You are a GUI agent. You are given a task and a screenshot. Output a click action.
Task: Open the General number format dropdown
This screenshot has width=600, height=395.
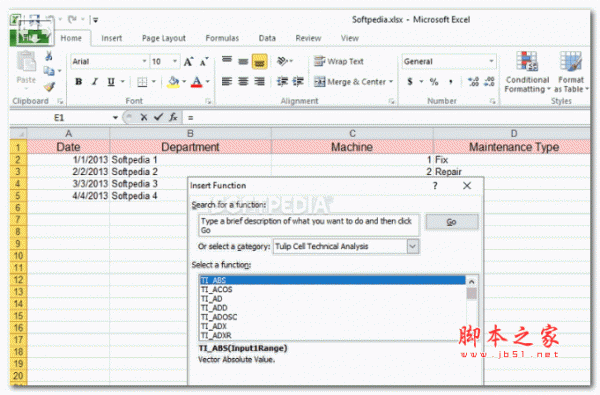pos(491,61)
